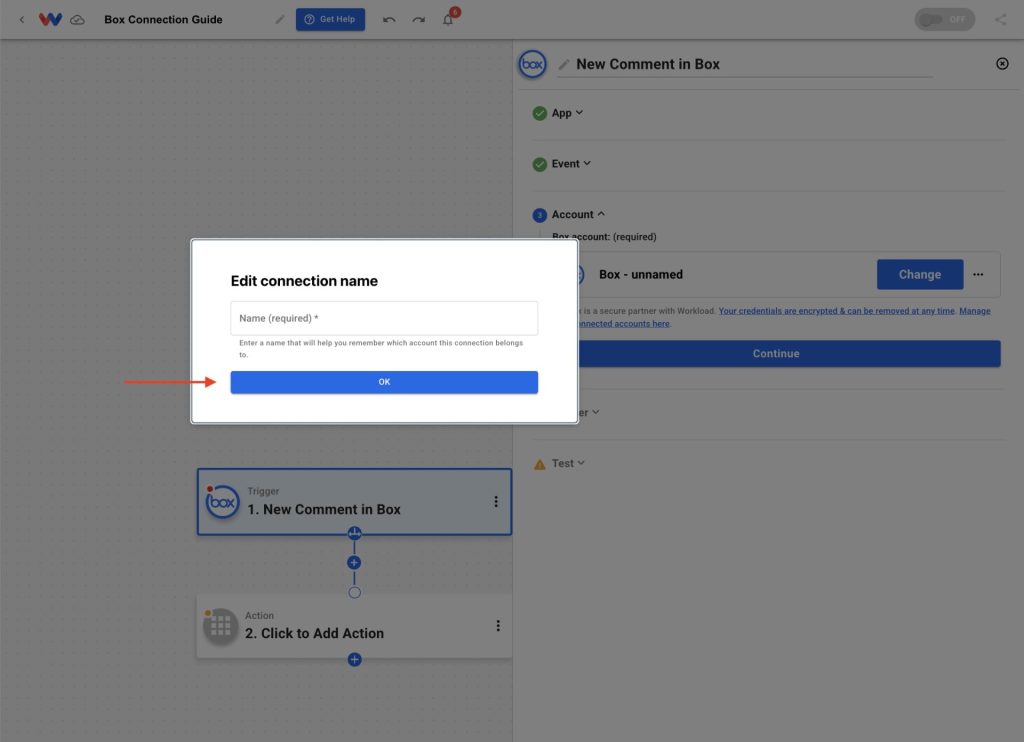
Task: Click the Change account button
Action: (920, 274)
